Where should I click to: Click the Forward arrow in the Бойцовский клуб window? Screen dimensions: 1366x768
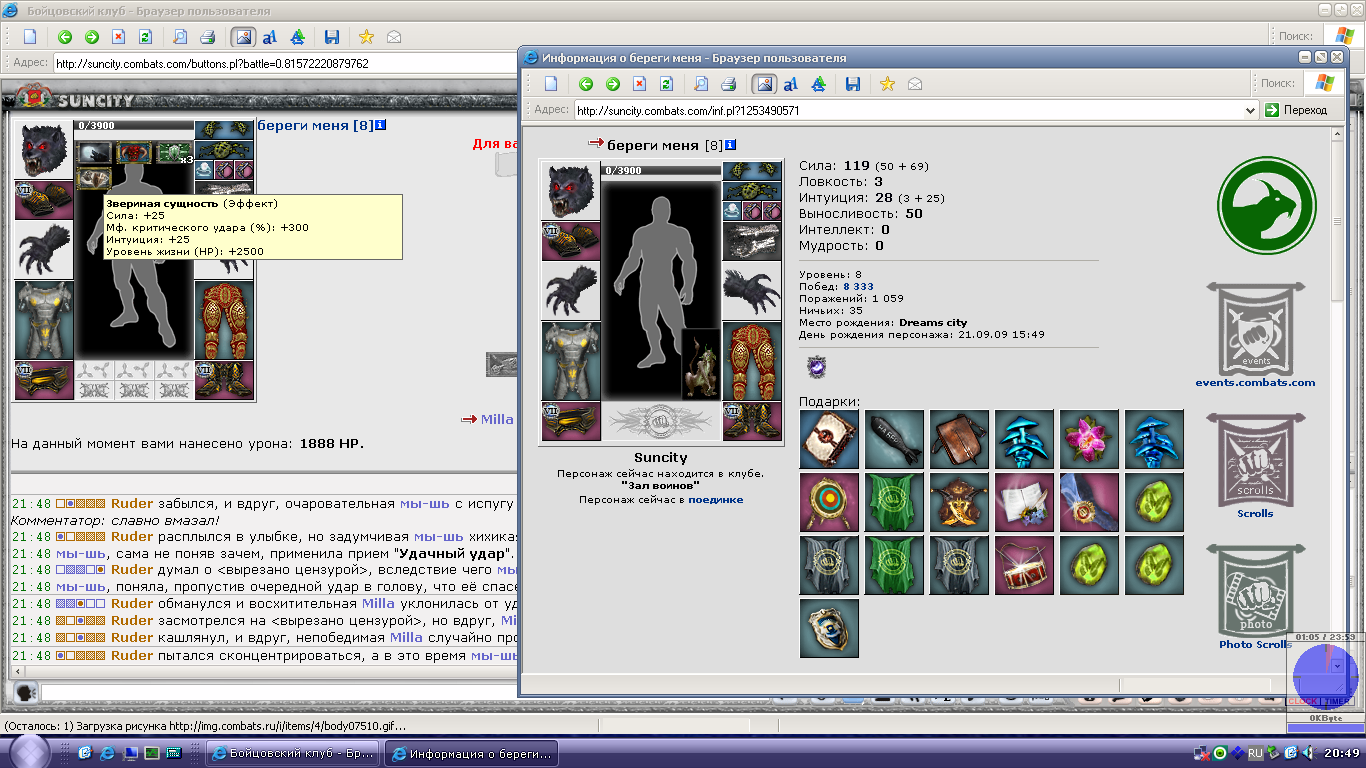(x=92, y=37)
